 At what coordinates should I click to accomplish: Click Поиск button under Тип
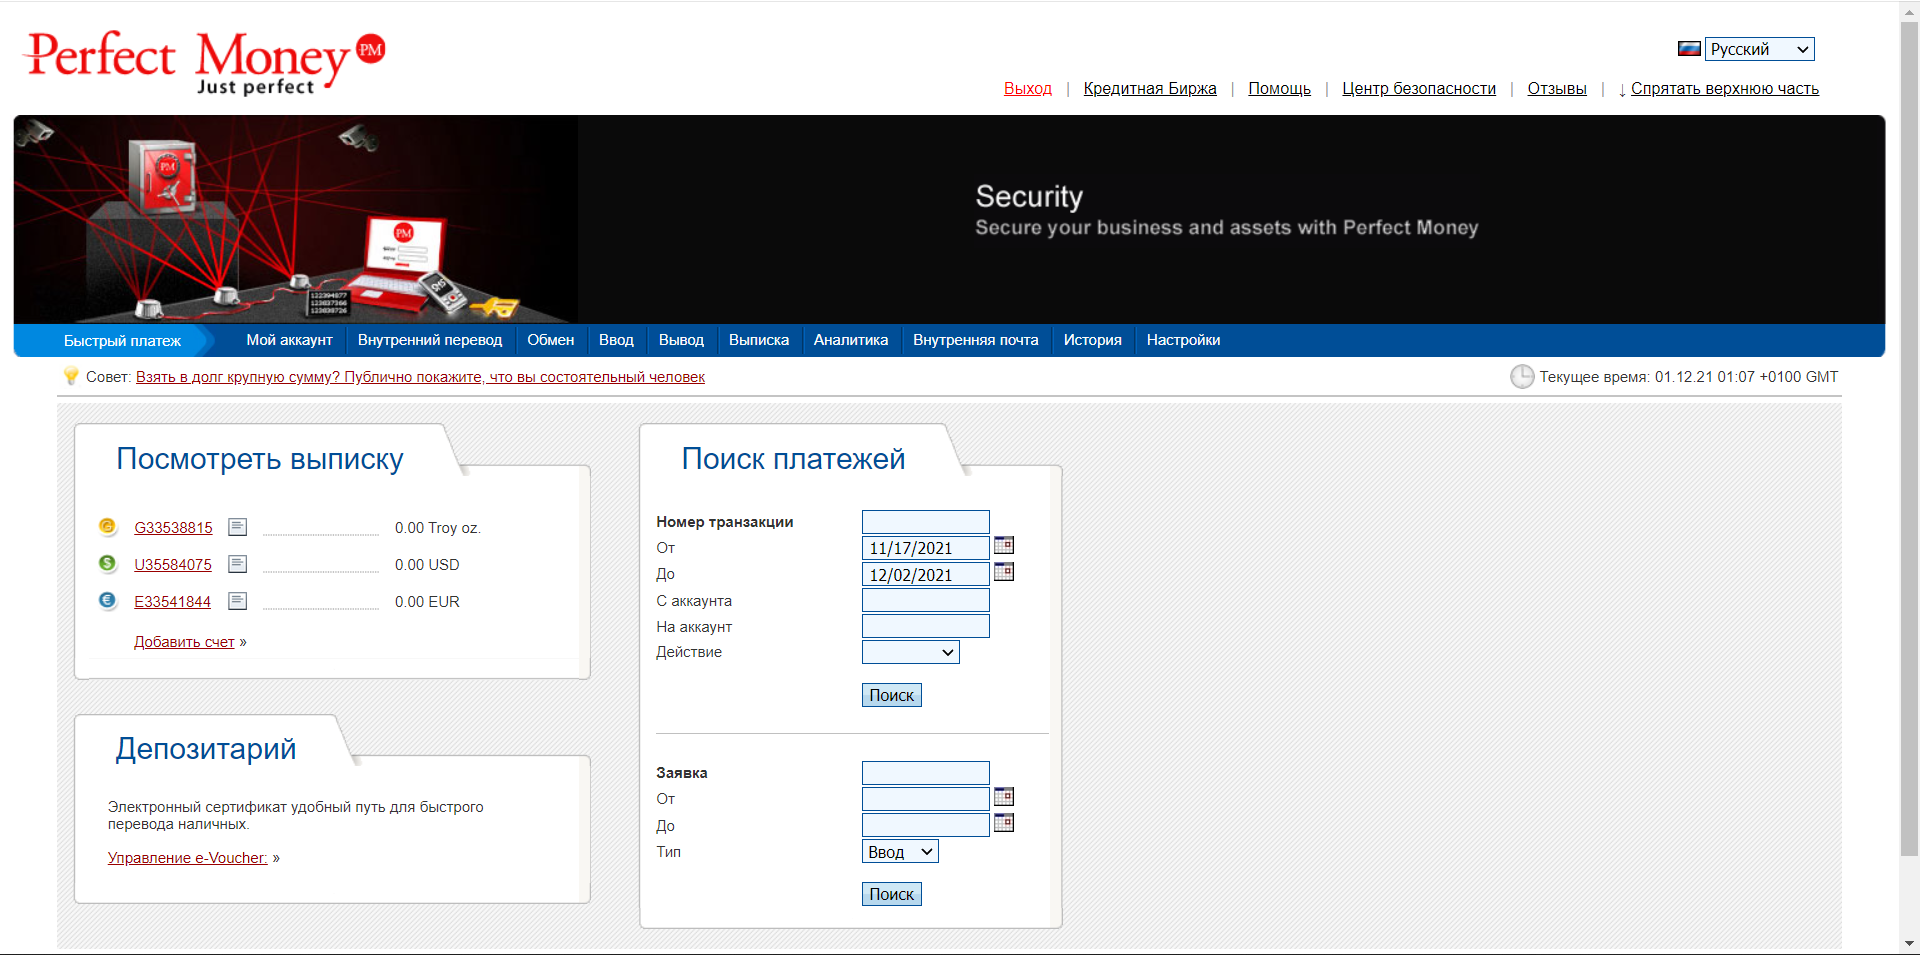pos(892,894)
